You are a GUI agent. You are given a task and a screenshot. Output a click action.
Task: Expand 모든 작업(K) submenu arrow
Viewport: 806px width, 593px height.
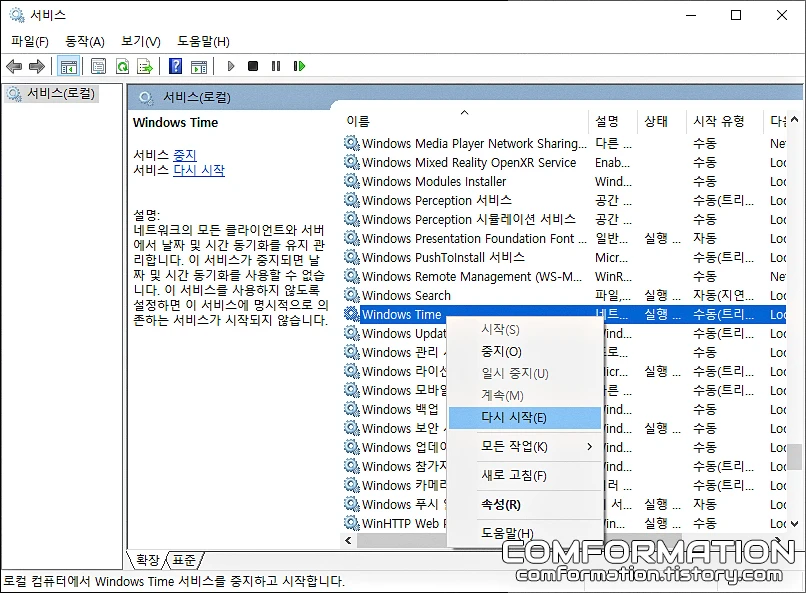590,447
